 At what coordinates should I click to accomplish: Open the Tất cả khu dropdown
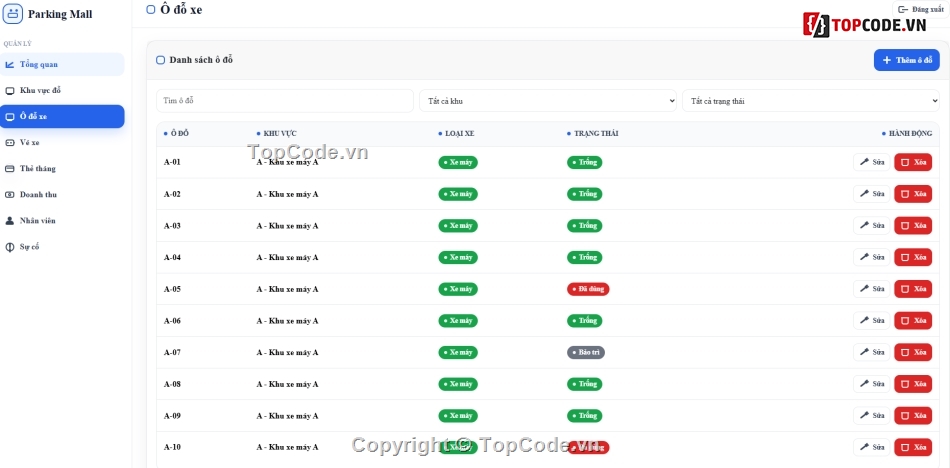548,101
